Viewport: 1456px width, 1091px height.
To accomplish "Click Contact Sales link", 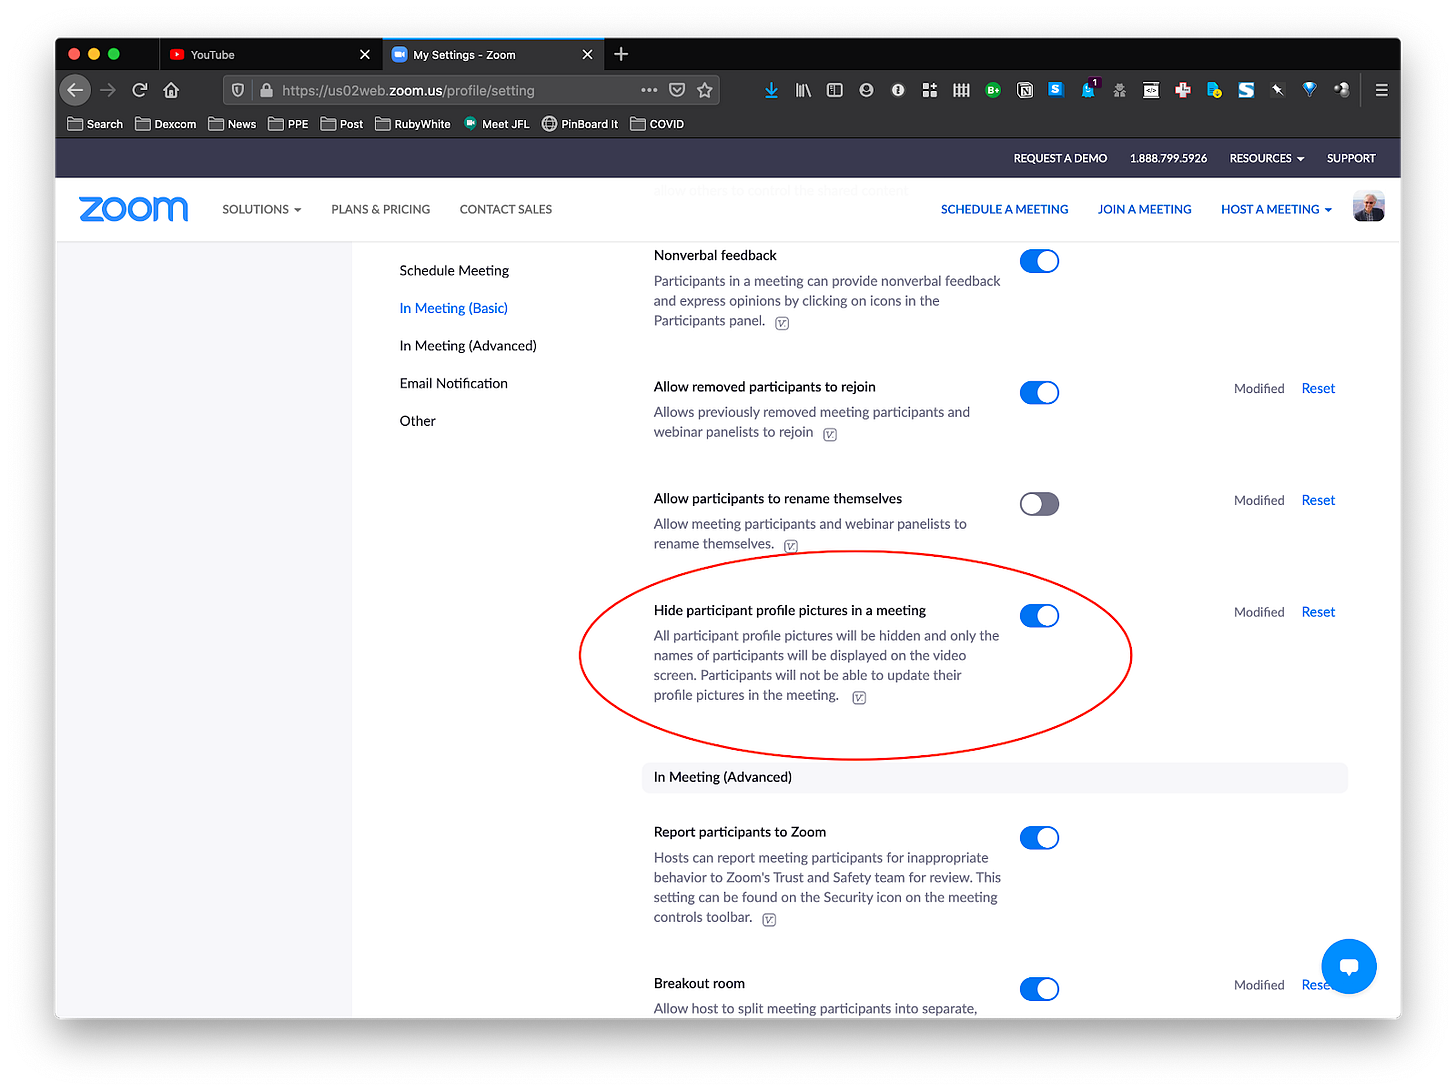I will tap(506, 209).
